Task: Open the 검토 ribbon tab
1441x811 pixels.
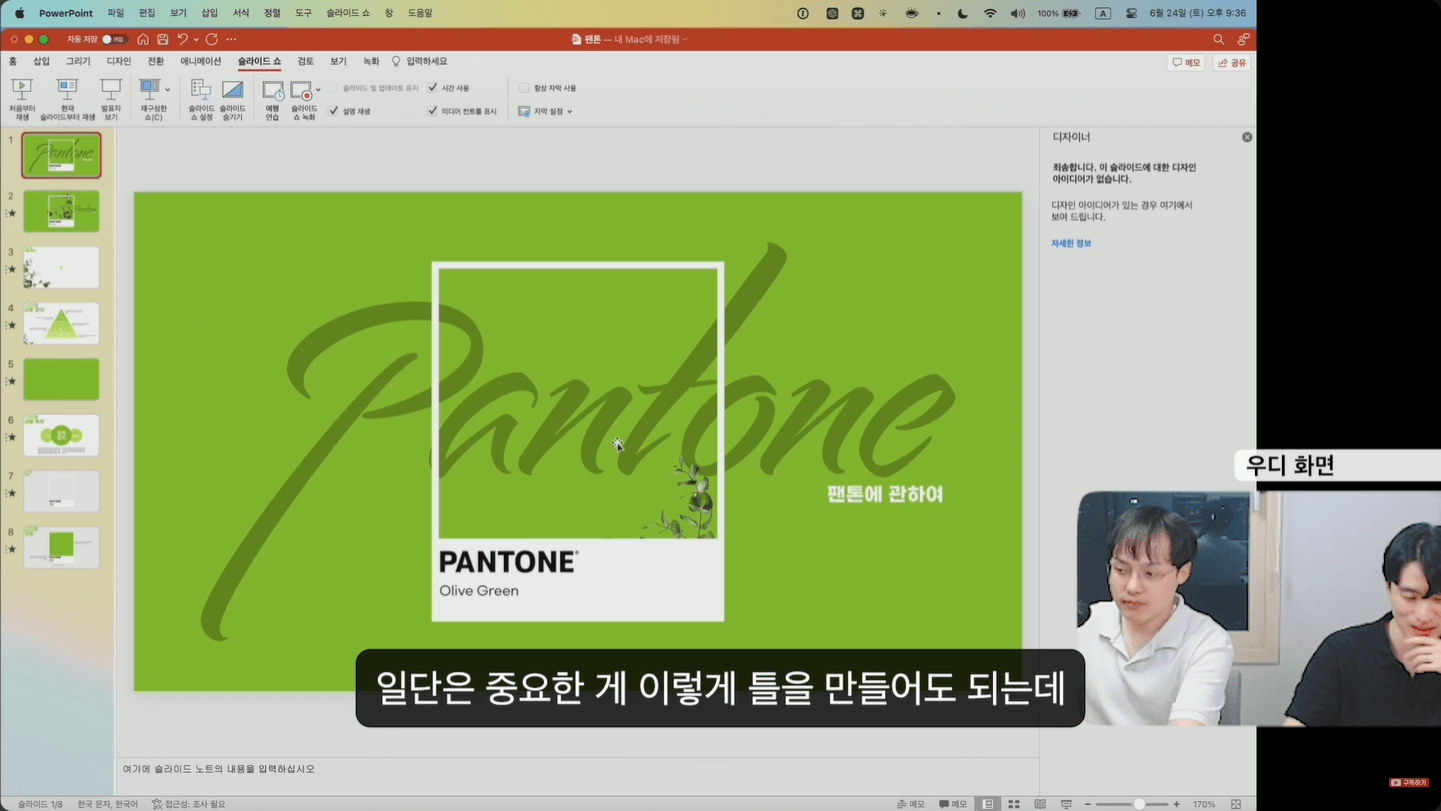Action: (306, 62)
